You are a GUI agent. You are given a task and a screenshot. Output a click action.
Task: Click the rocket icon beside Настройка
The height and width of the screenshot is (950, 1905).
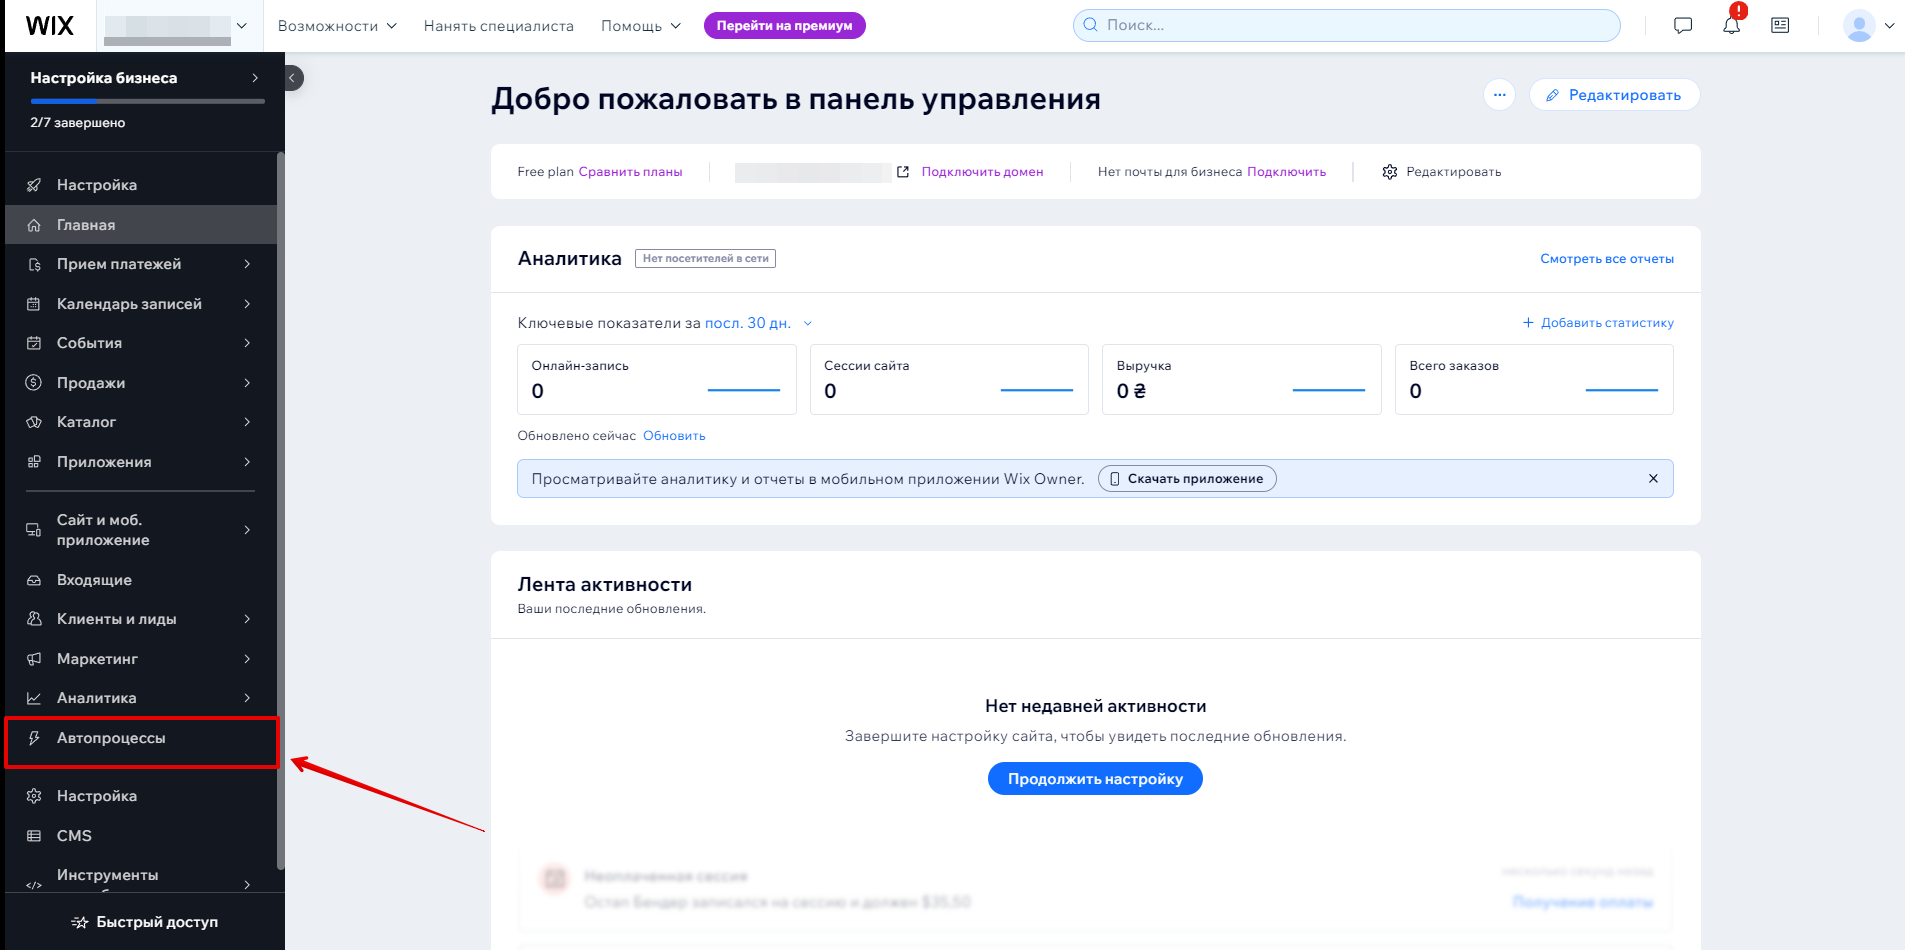pyautogui.click(x=34, y=185)
